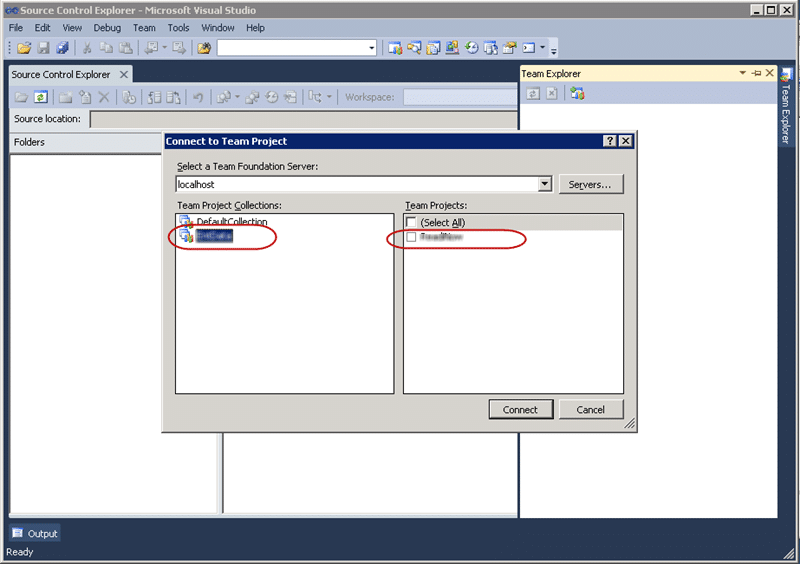This screenshot has width=800, height=564.
Task: Click the Output tab label at bottom
Action: [42, 533]
